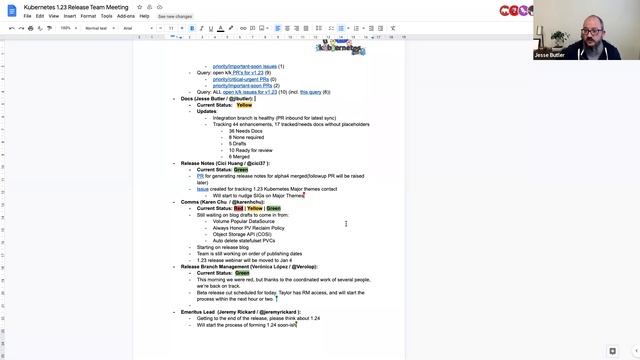640x360 pixels.
Task: Center align the text
Action: 287,28
